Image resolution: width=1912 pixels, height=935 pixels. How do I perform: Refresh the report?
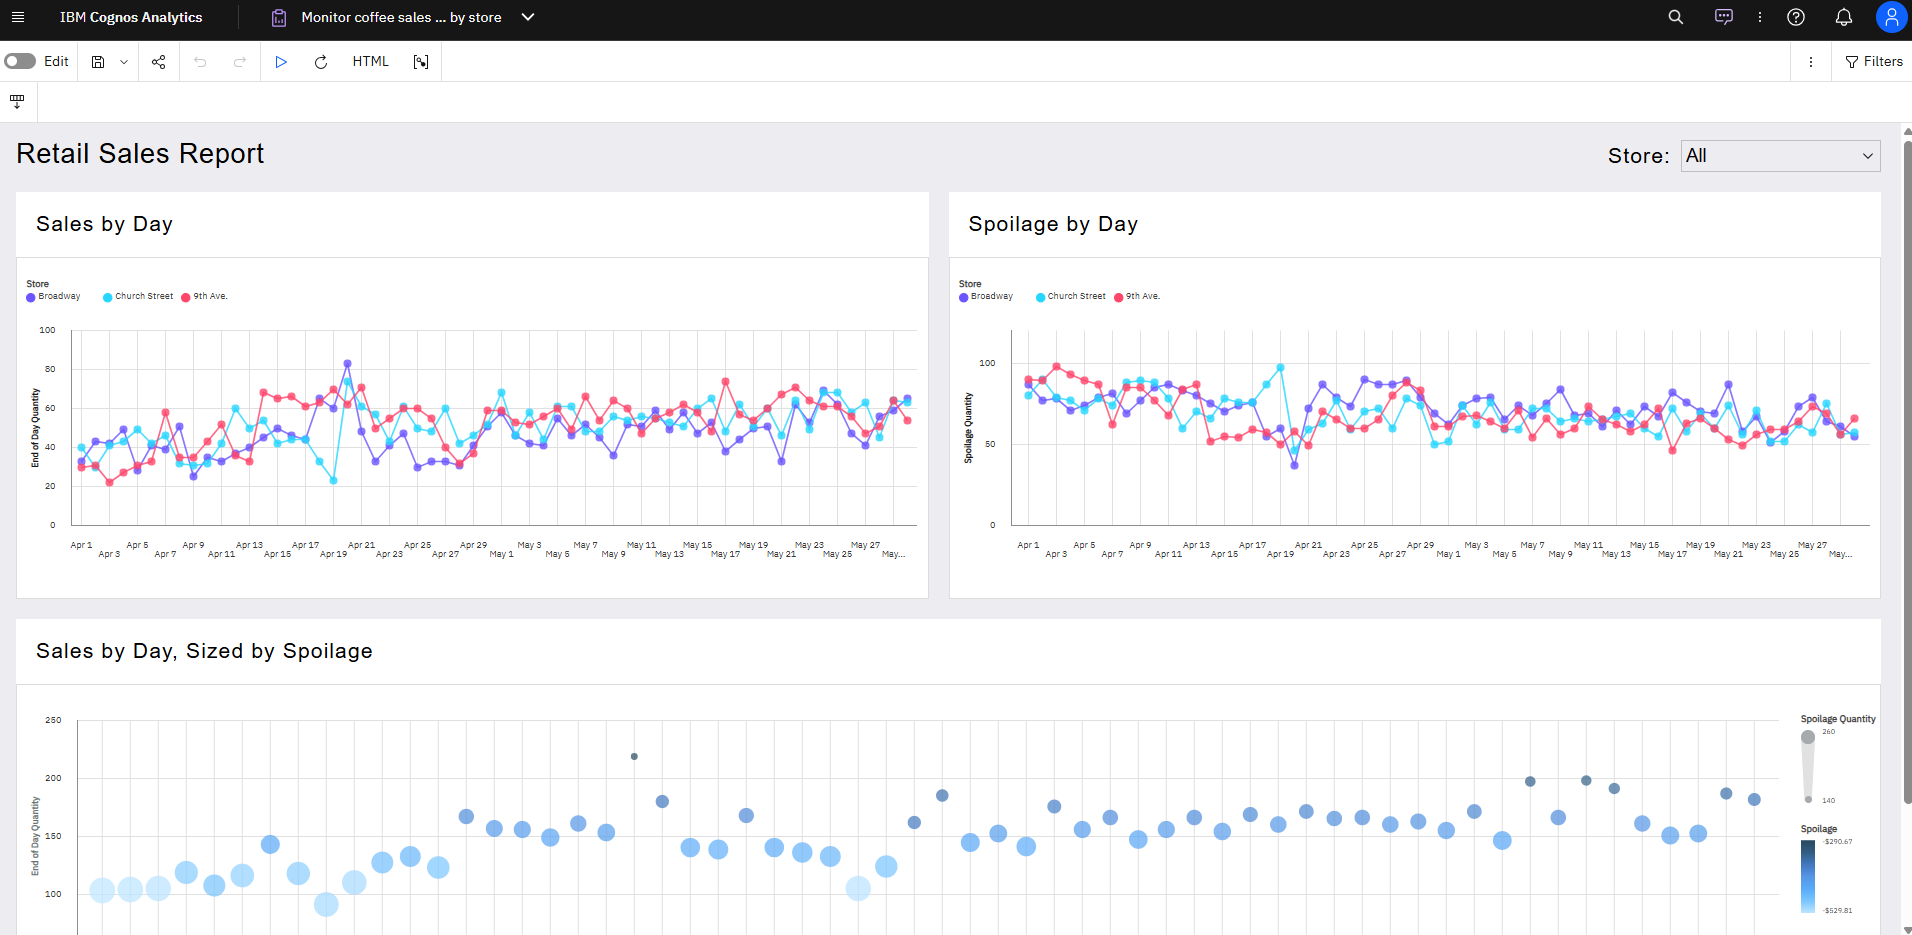point(321,62)
